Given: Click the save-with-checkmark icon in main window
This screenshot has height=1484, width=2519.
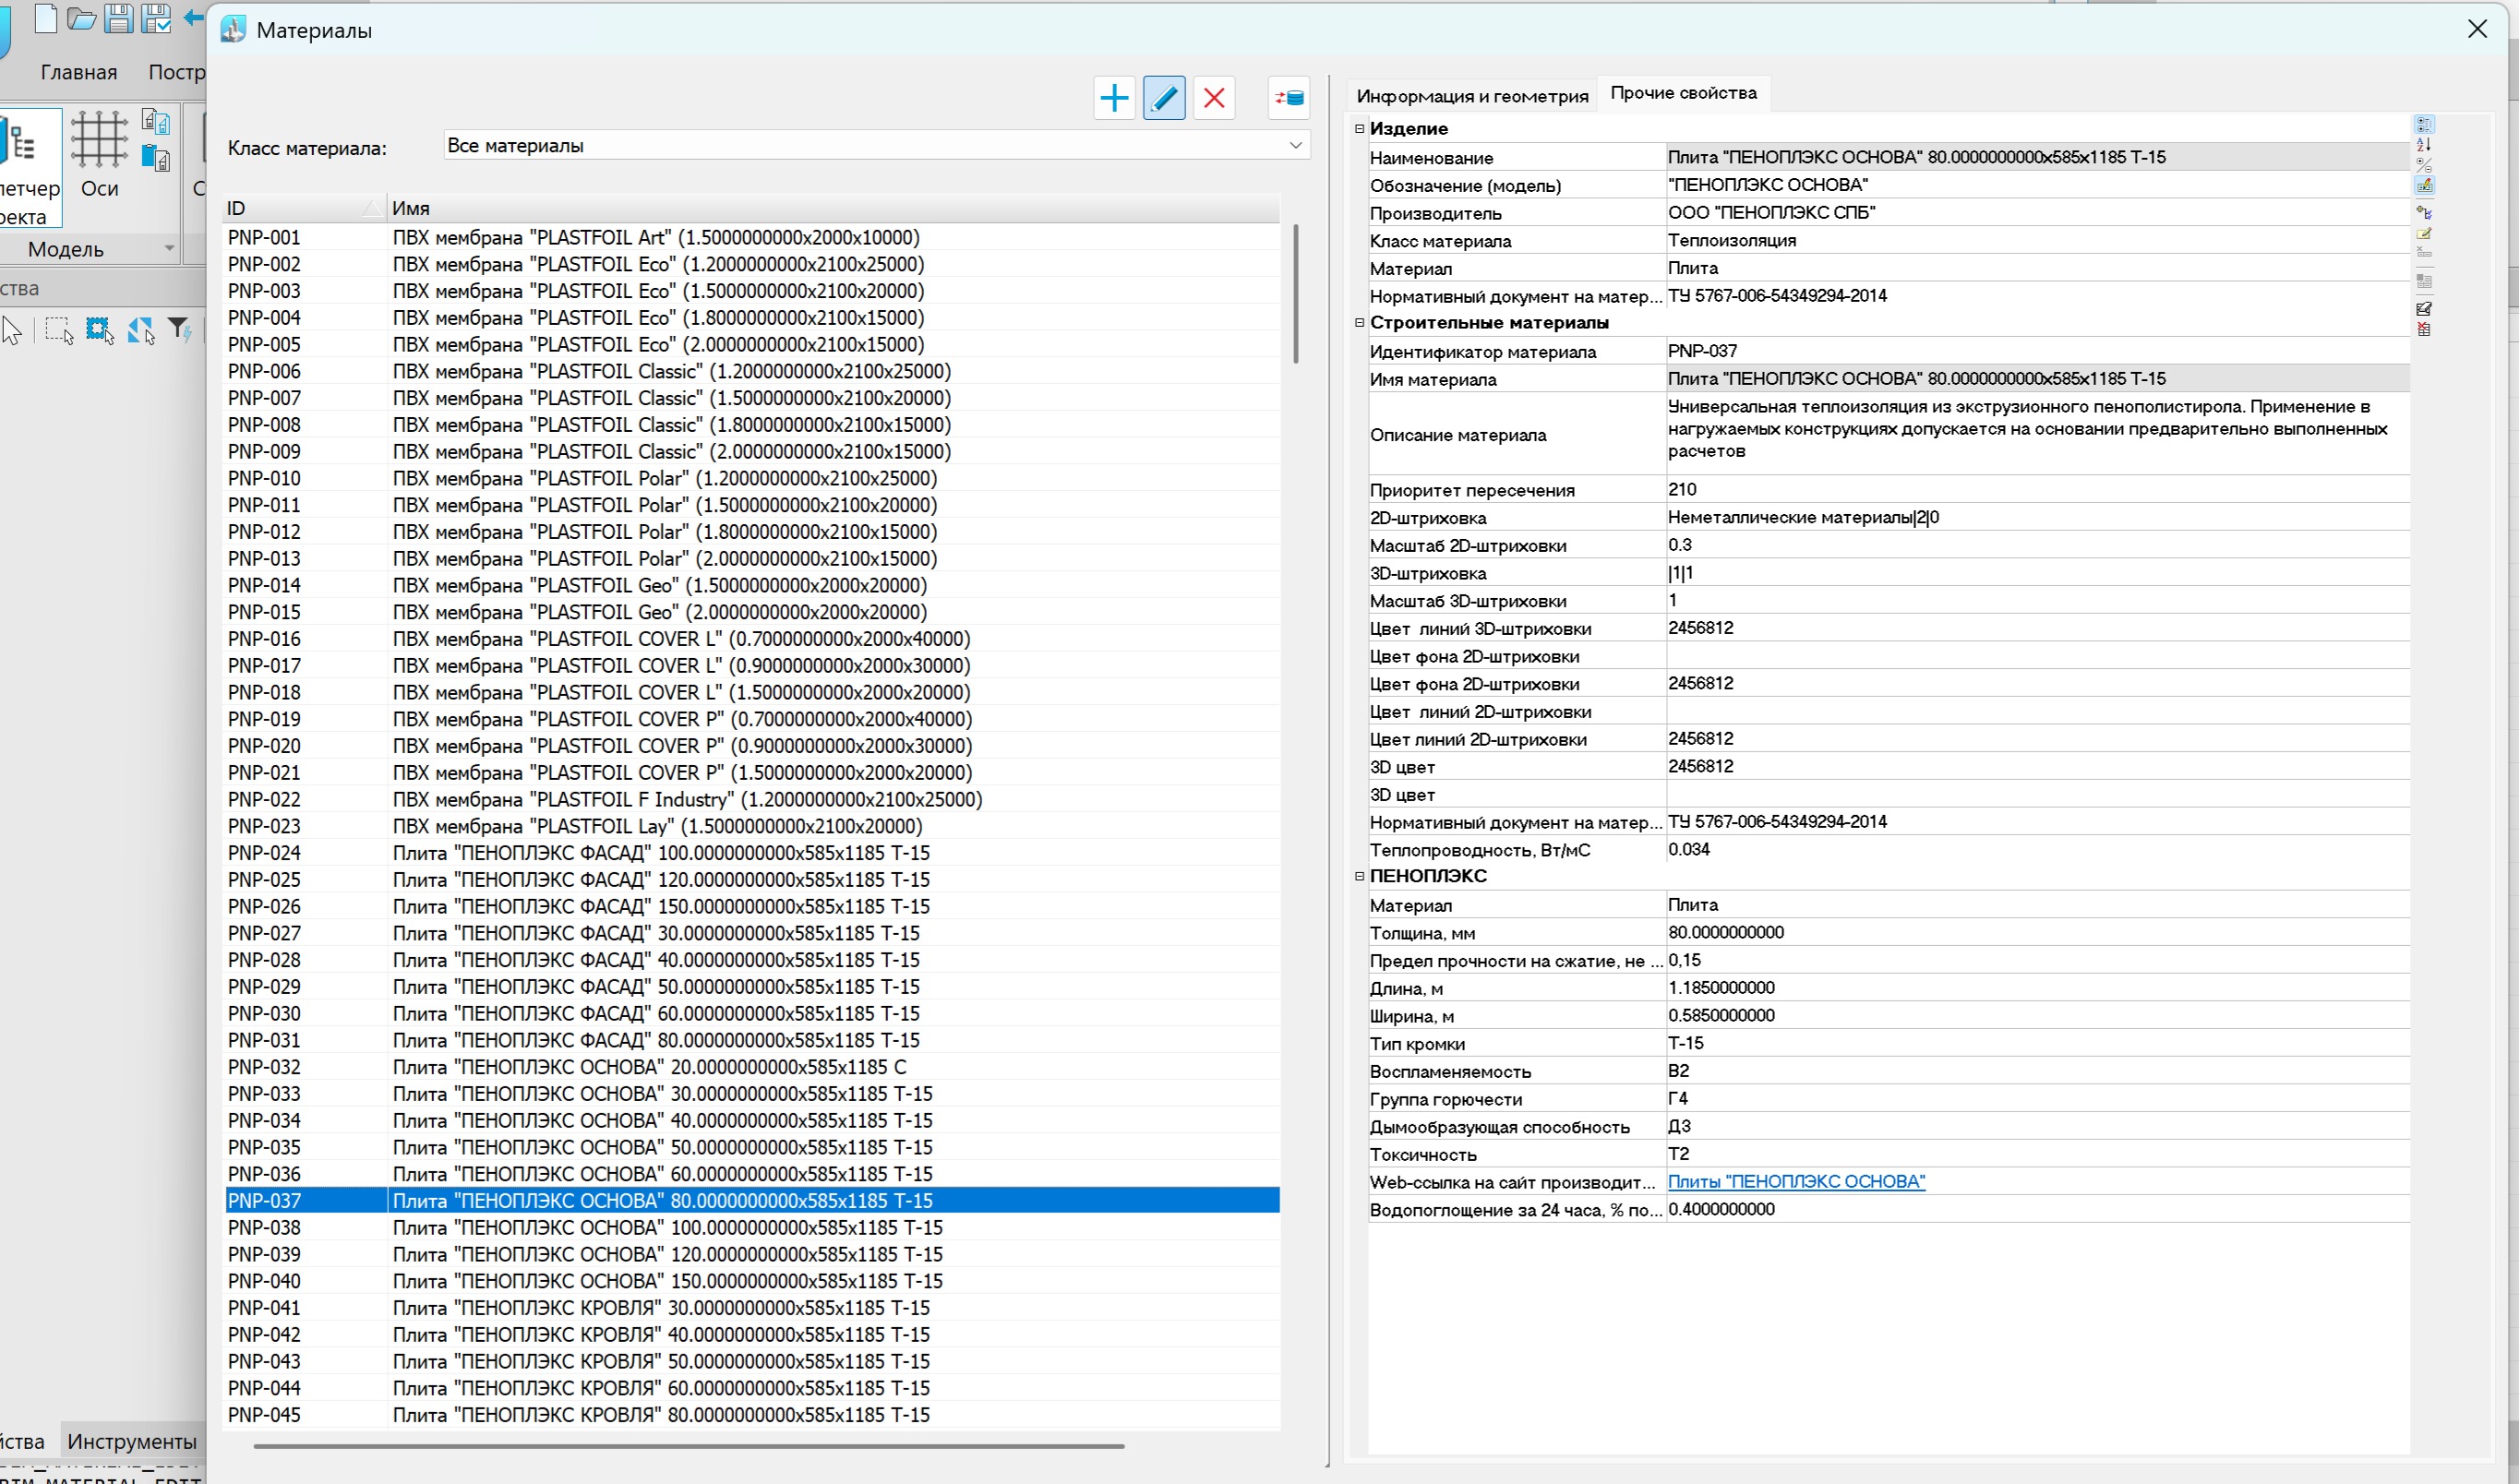Looking at the screenshot, I should [156, 18].
